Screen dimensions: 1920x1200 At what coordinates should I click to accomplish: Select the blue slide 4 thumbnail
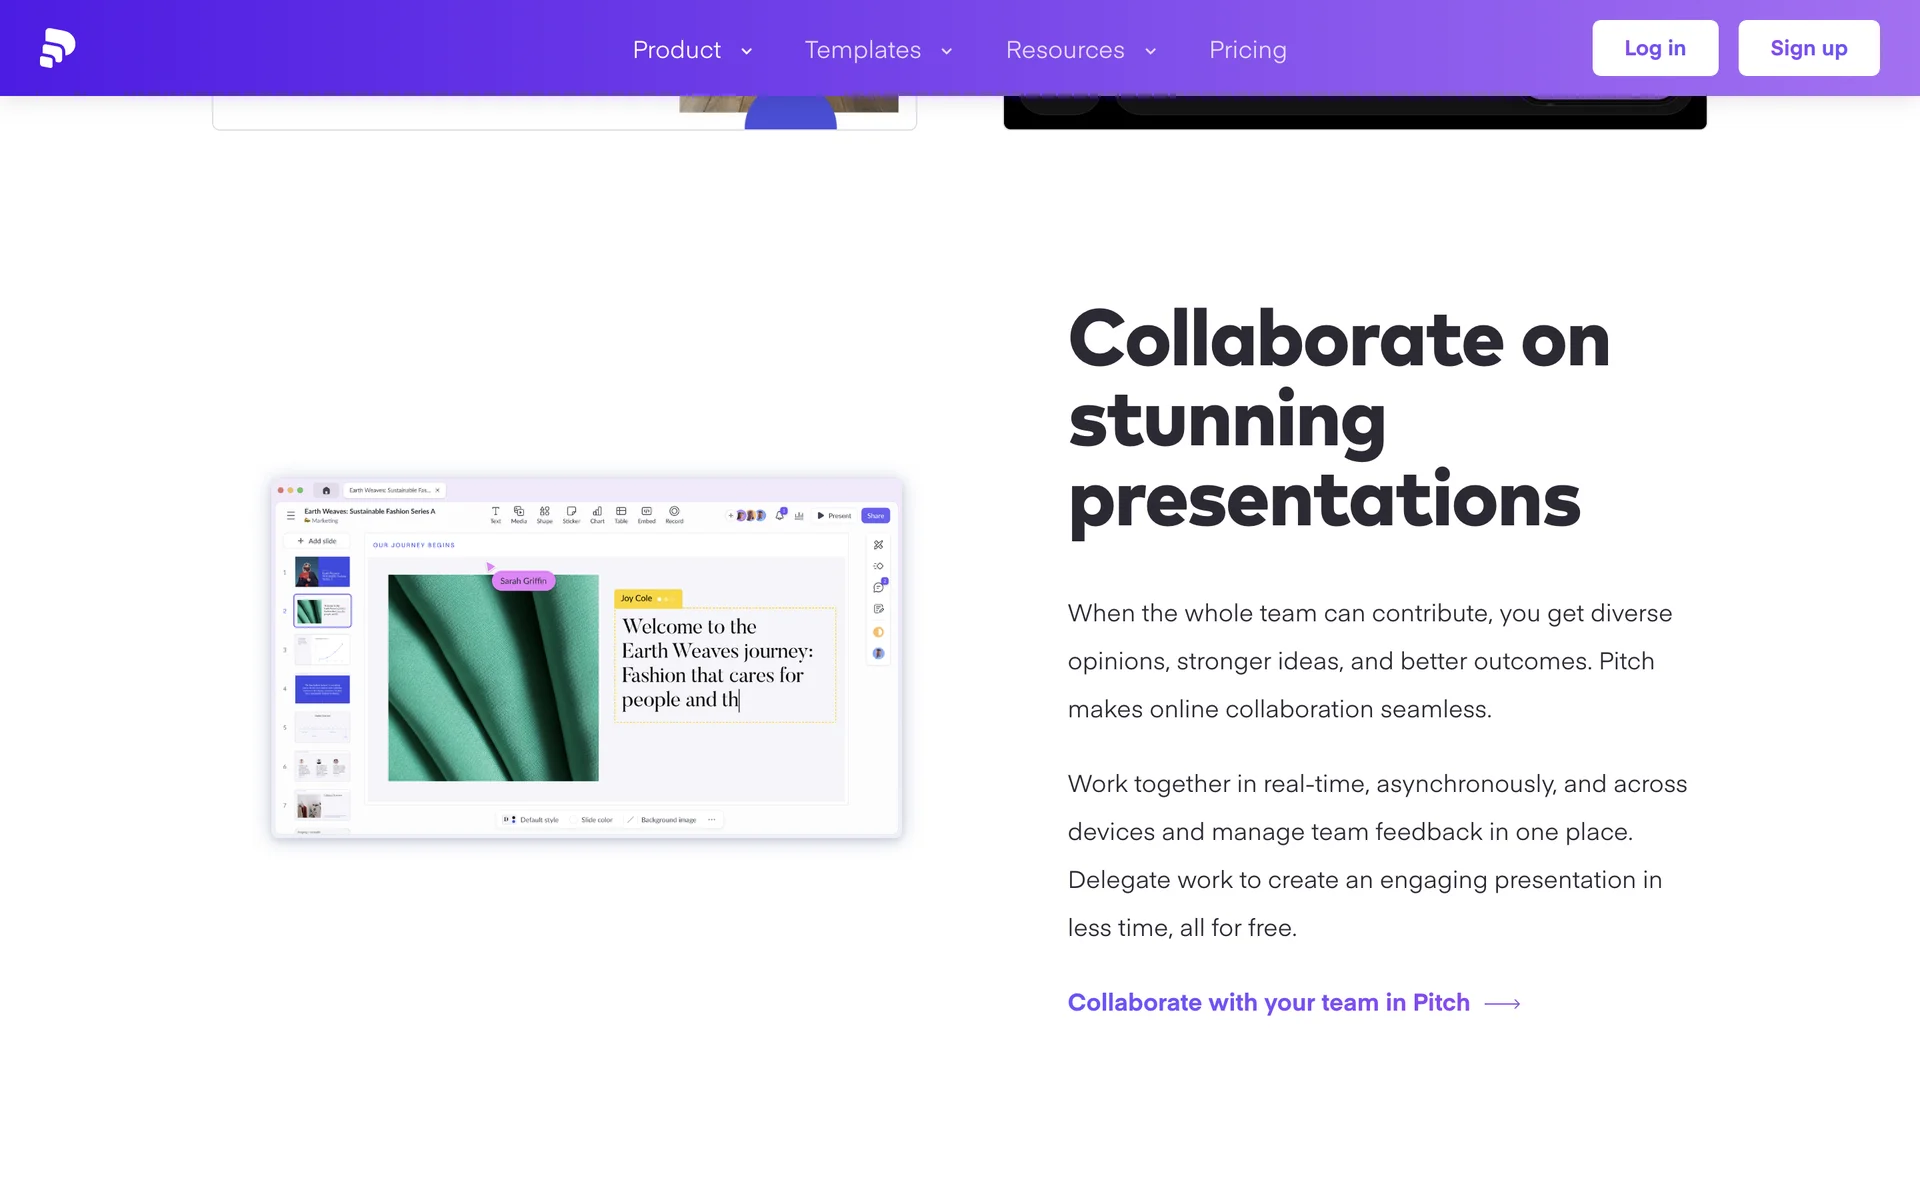[x=322, y=689]
